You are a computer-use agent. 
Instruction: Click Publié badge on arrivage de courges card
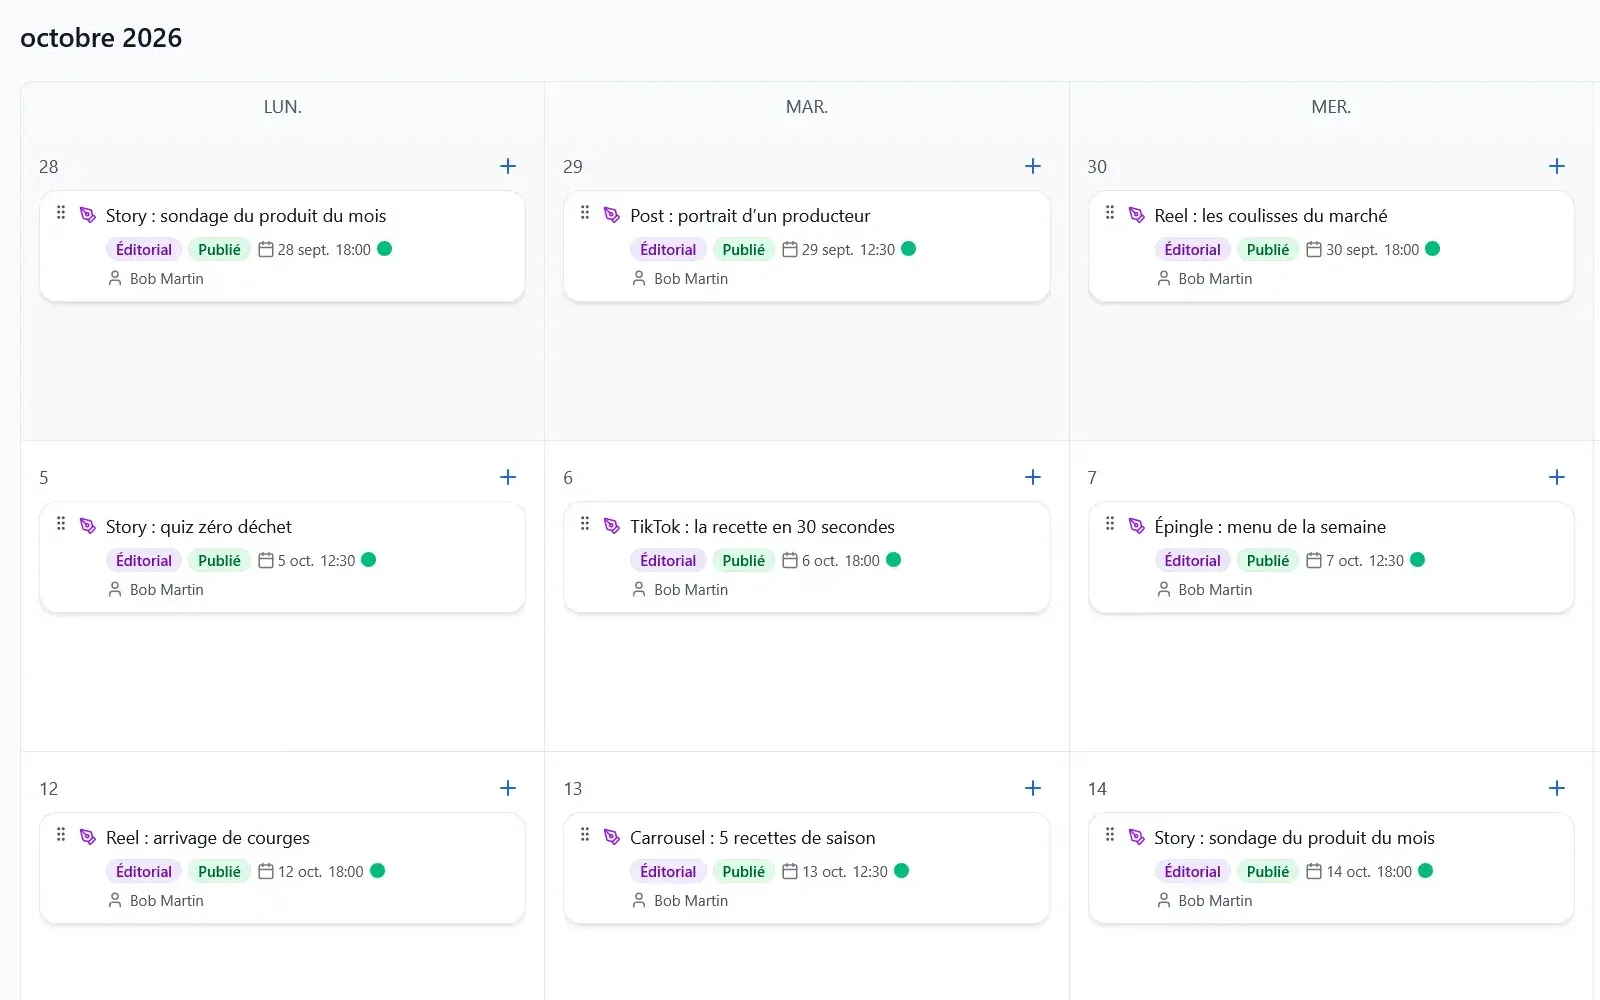coord(219,872)
